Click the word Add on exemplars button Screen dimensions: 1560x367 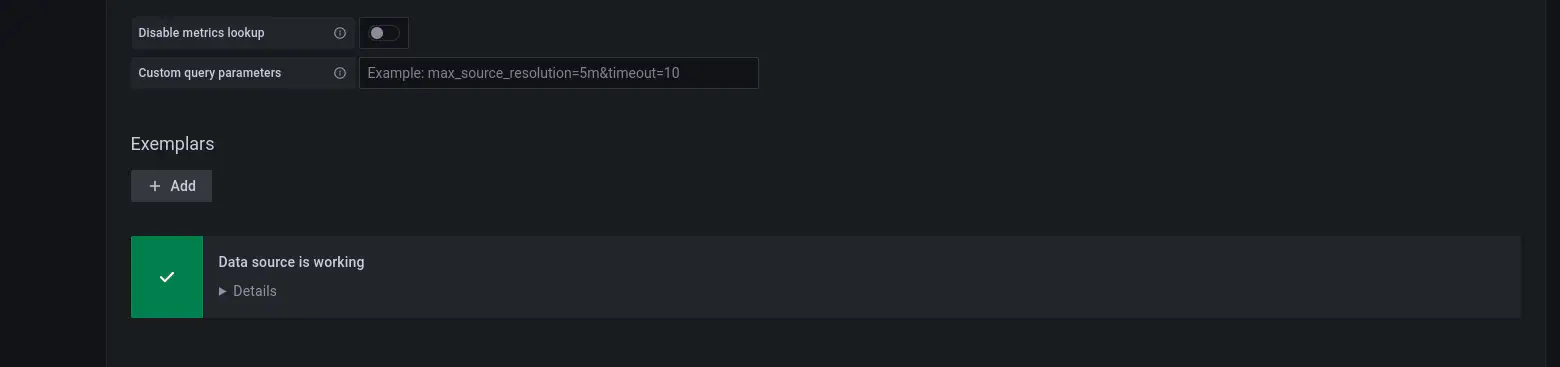pyautogui.click(x=183, y=186)
